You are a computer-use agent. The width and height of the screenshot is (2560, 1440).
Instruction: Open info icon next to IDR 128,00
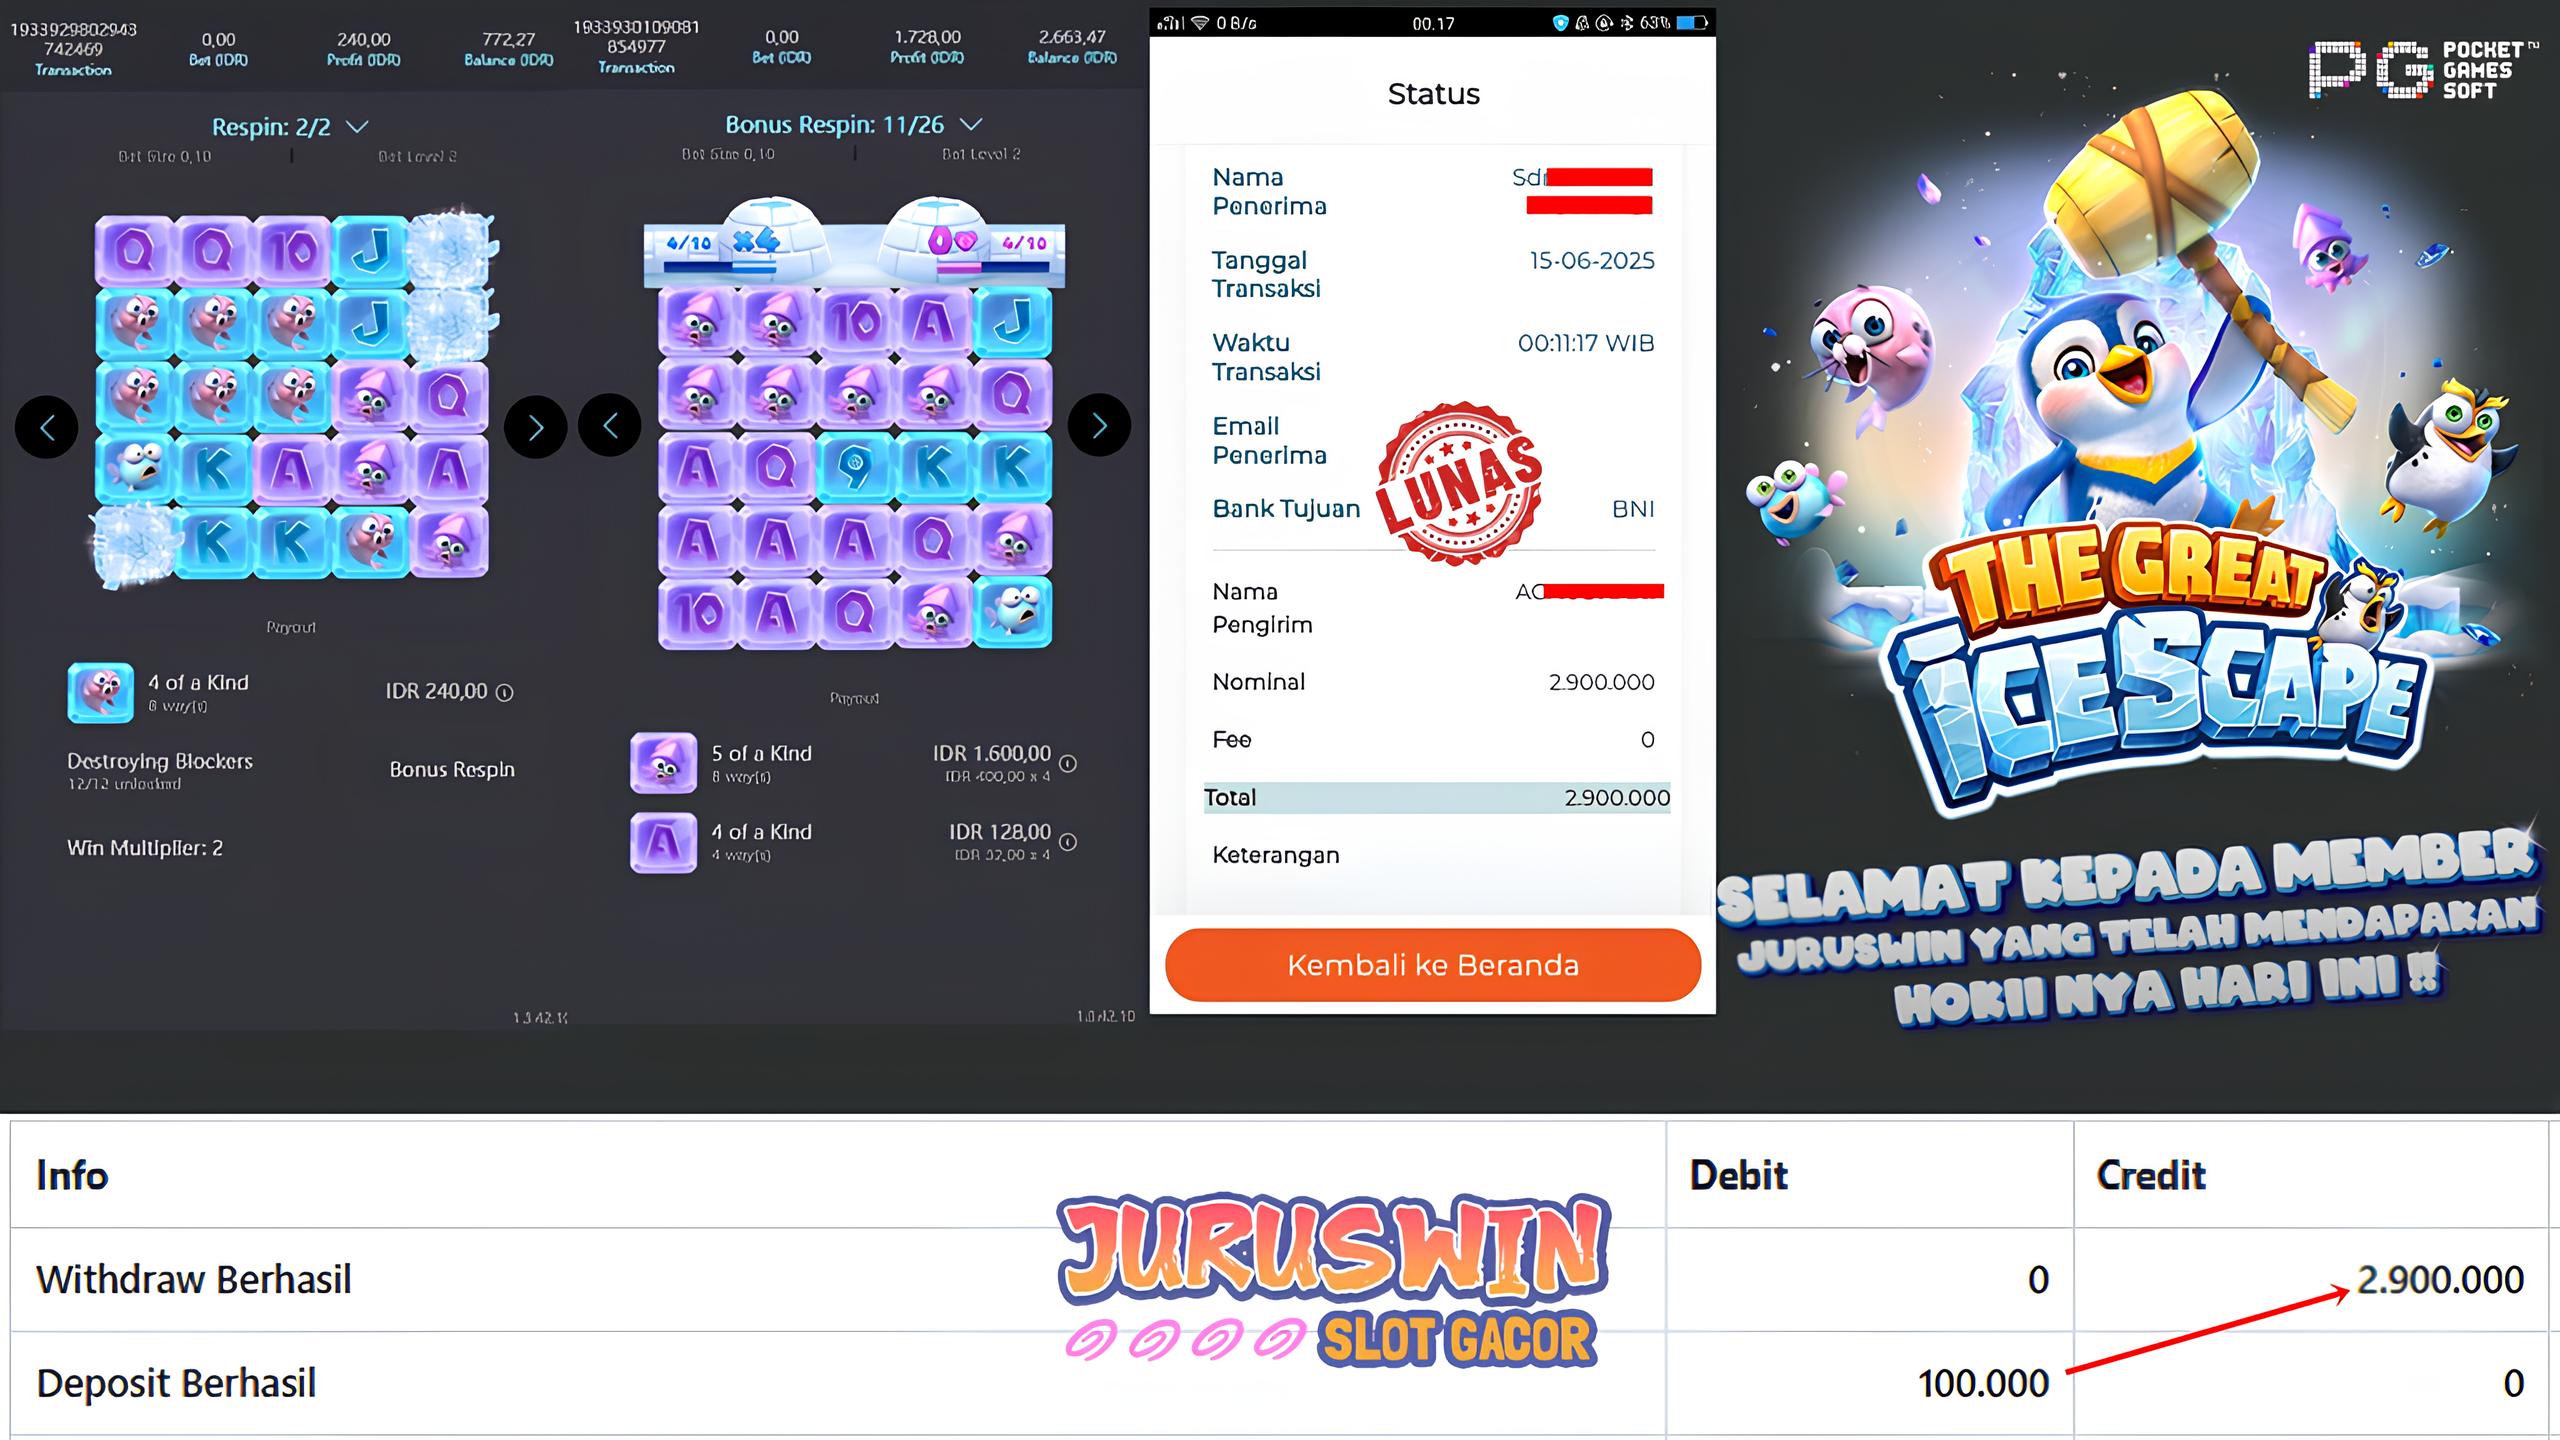[1068, 842]
